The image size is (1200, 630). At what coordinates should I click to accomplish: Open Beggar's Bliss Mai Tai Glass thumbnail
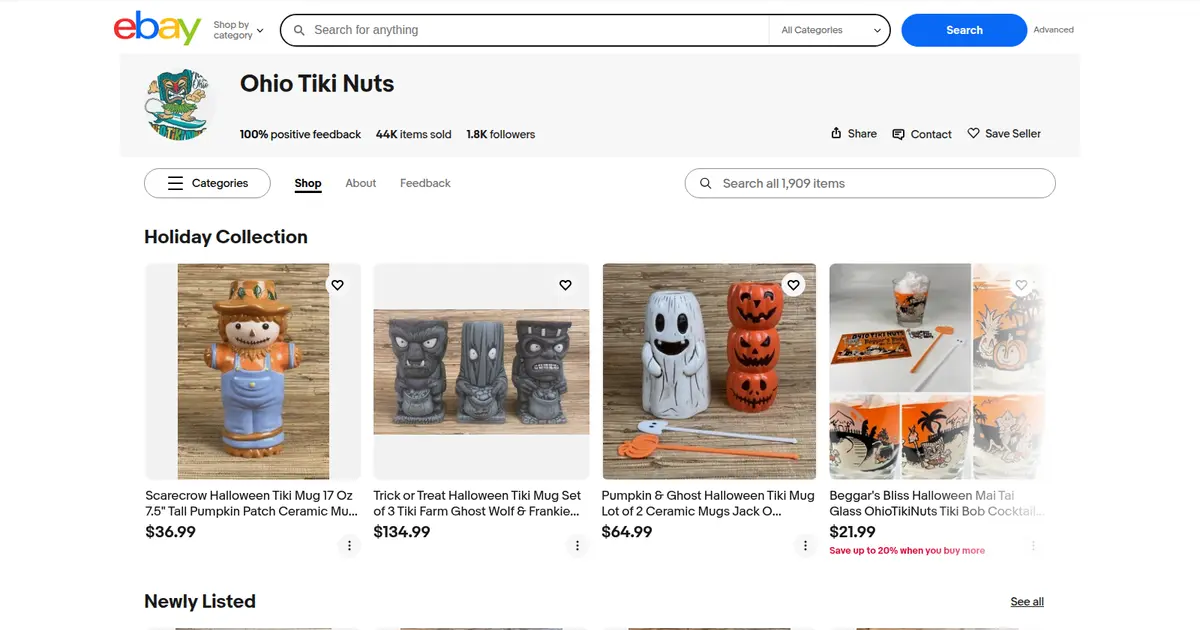936,371
